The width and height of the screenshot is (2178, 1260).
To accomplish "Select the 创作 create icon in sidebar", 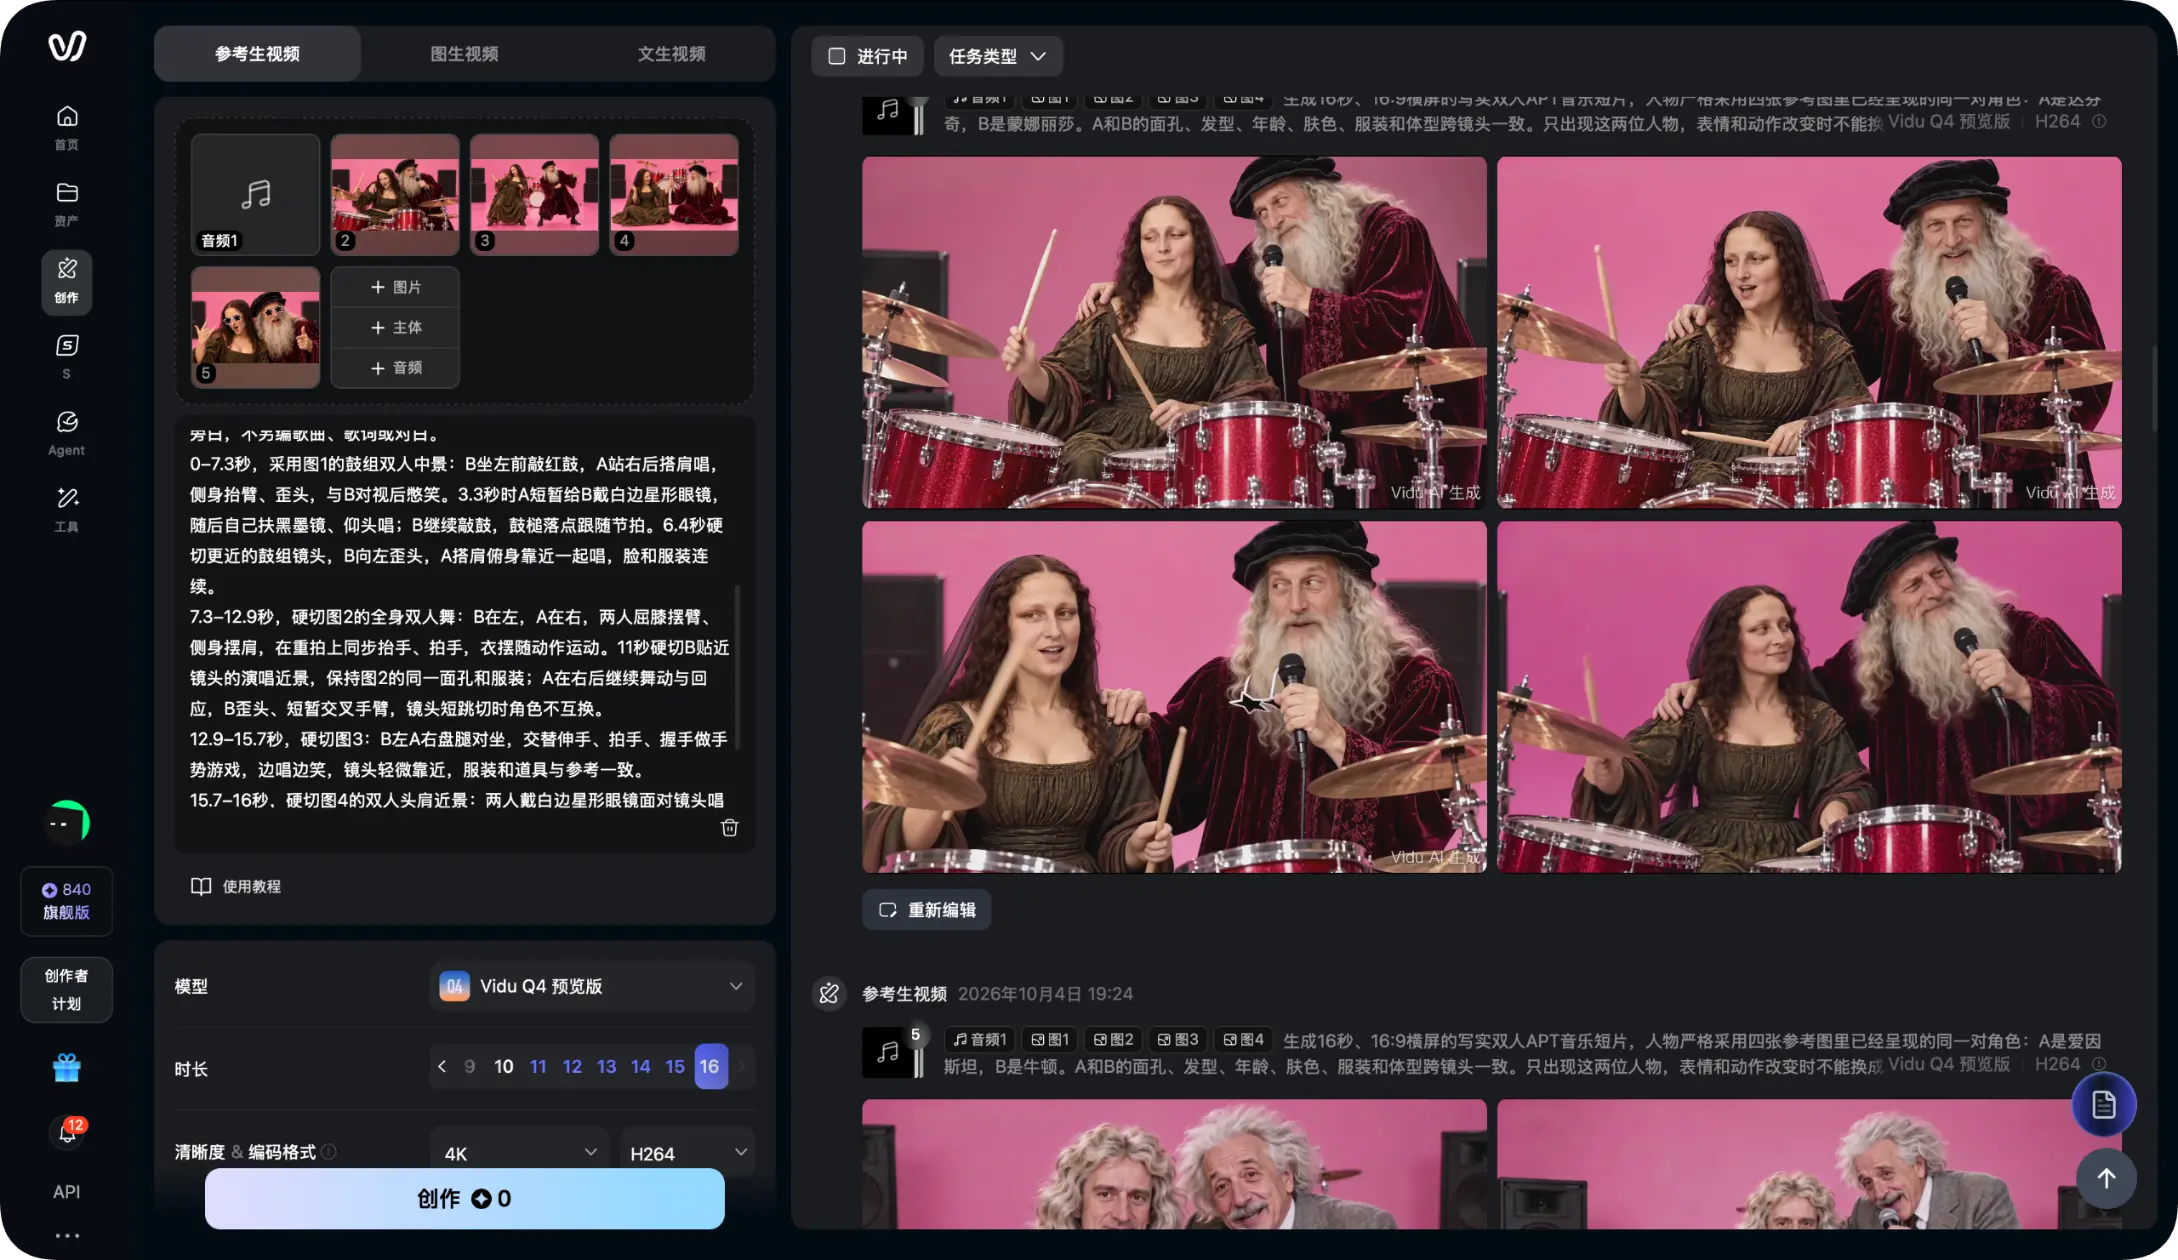I will (x=67, y=281).
